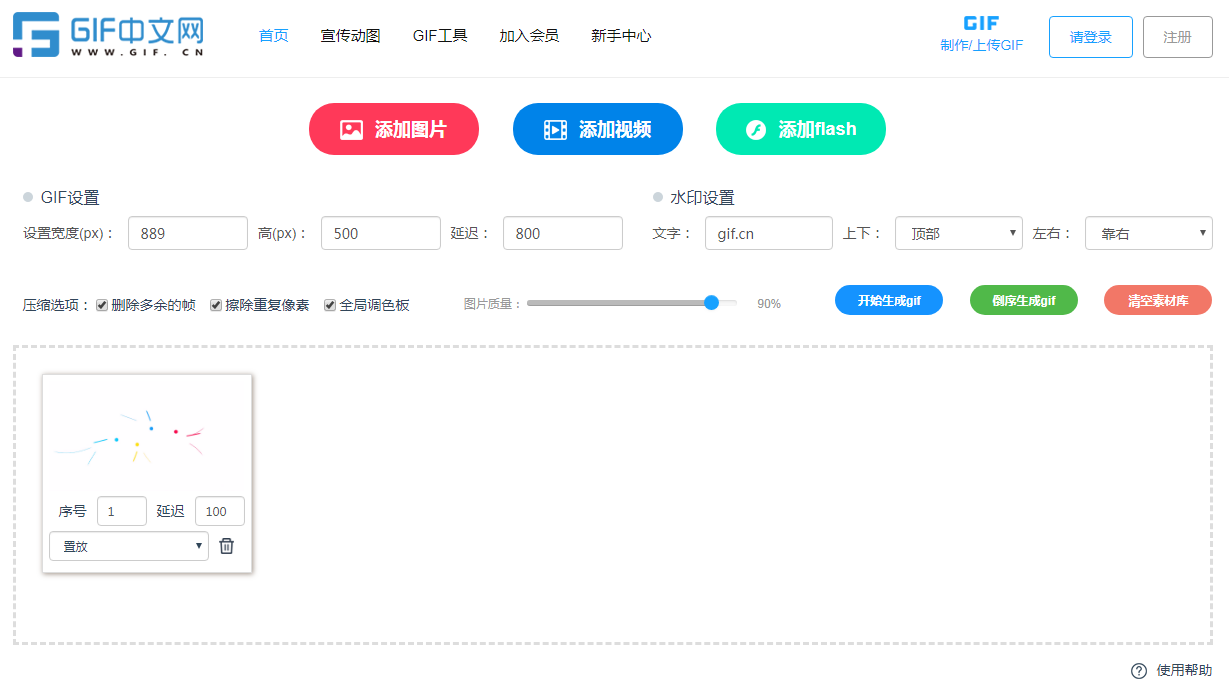Click the frame 延迟 input showing 100
The width and height of the screenshot is (1229, 690).
click(220, 511)
